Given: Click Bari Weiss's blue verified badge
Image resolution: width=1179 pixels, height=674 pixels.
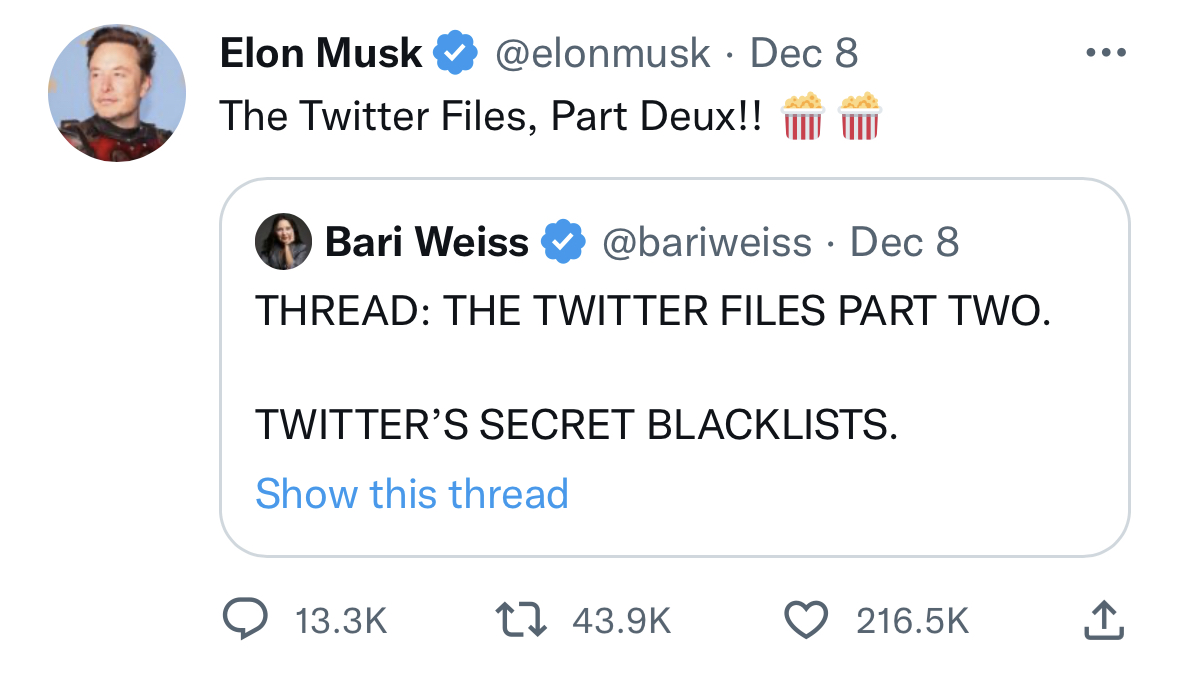Looking at the screenshot, I should (x=563, y=241).
